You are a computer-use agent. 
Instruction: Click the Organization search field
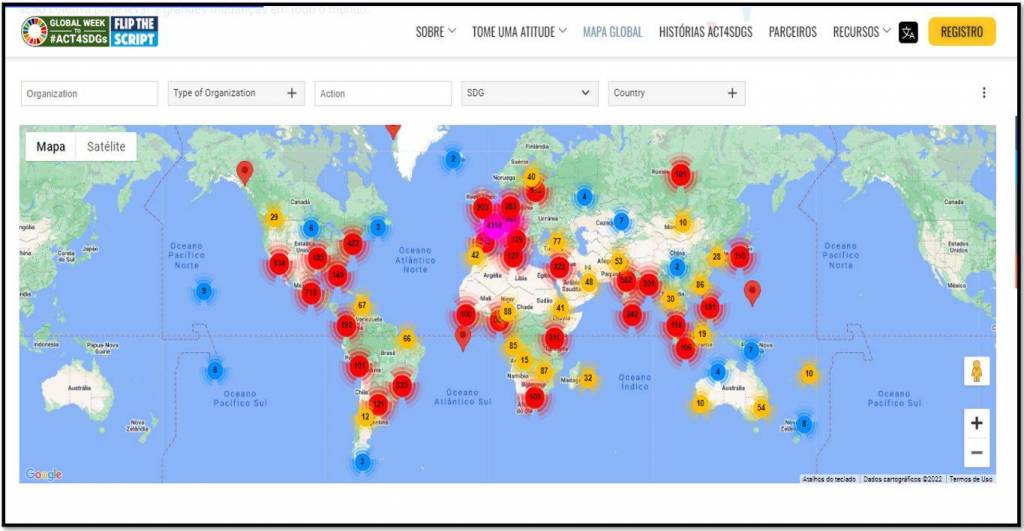pos(89,94)
